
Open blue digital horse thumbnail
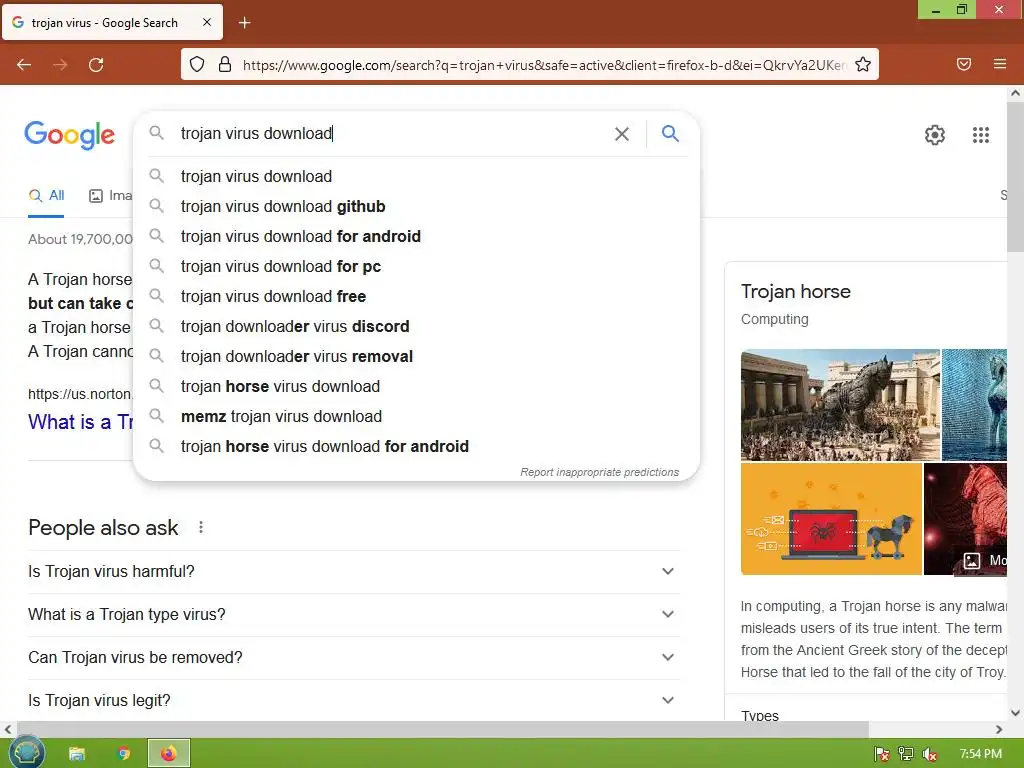[x=974, y=405]
